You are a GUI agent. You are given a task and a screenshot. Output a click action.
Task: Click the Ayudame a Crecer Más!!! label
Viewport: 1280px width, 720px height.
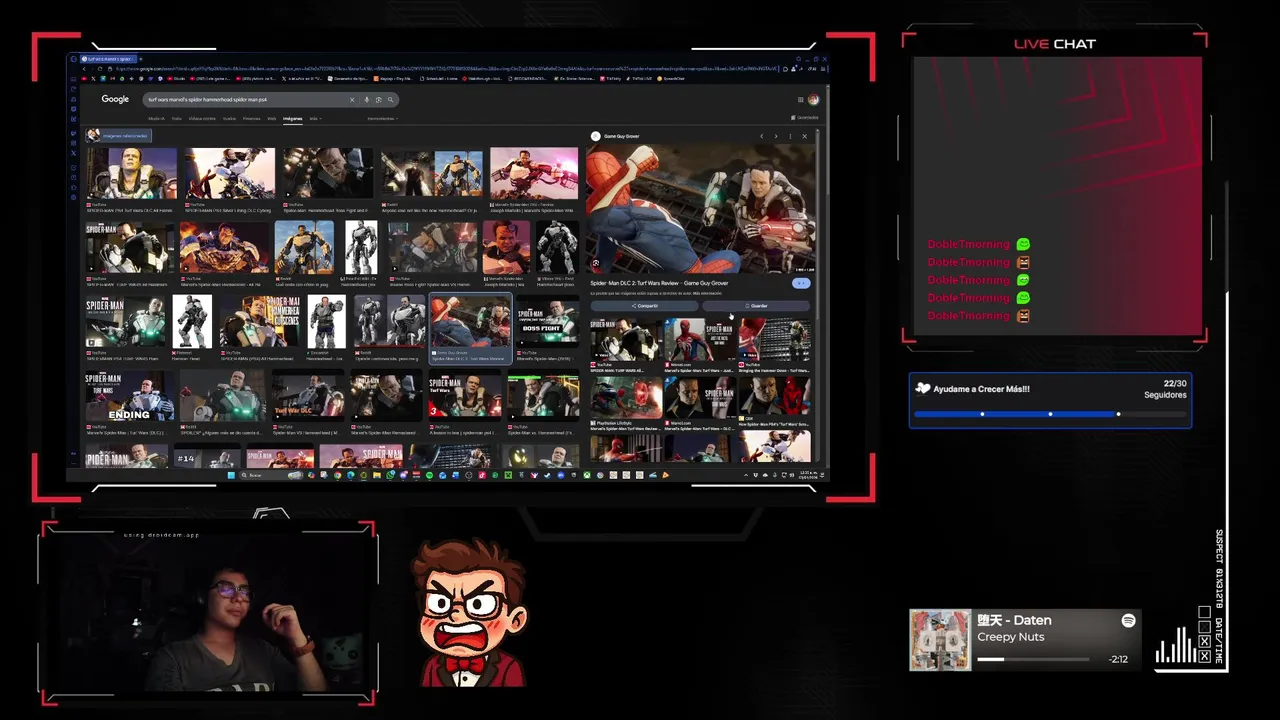[981, 389]
